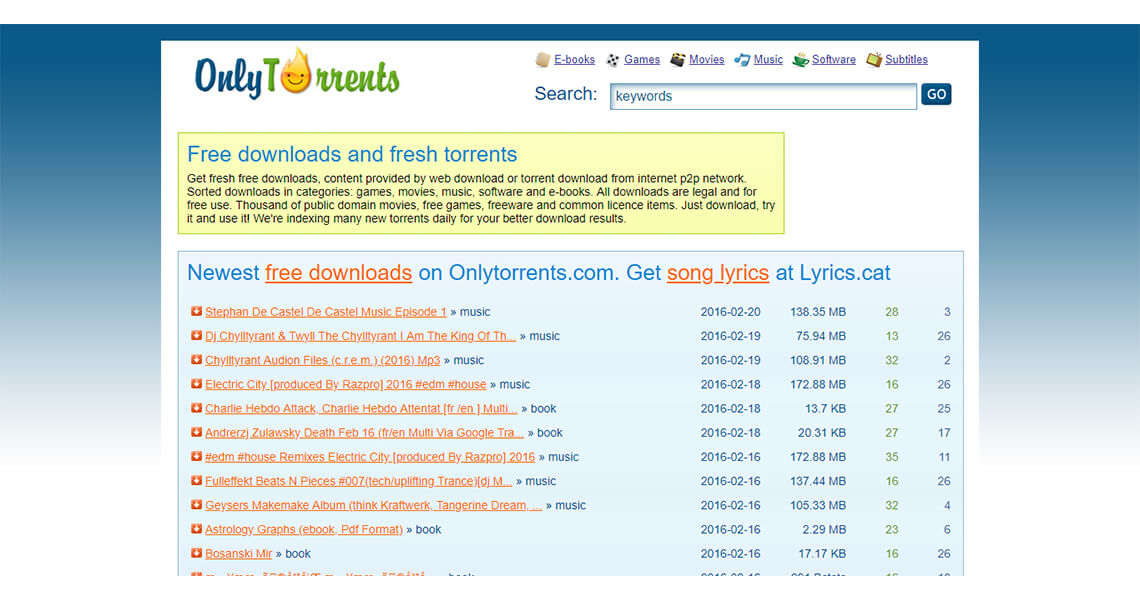Screen dimensions: 1140x600
Task: Download icon for Dj Chylltyrant & Twyll row
Action: pyautogui.click(x=196, y=335)
